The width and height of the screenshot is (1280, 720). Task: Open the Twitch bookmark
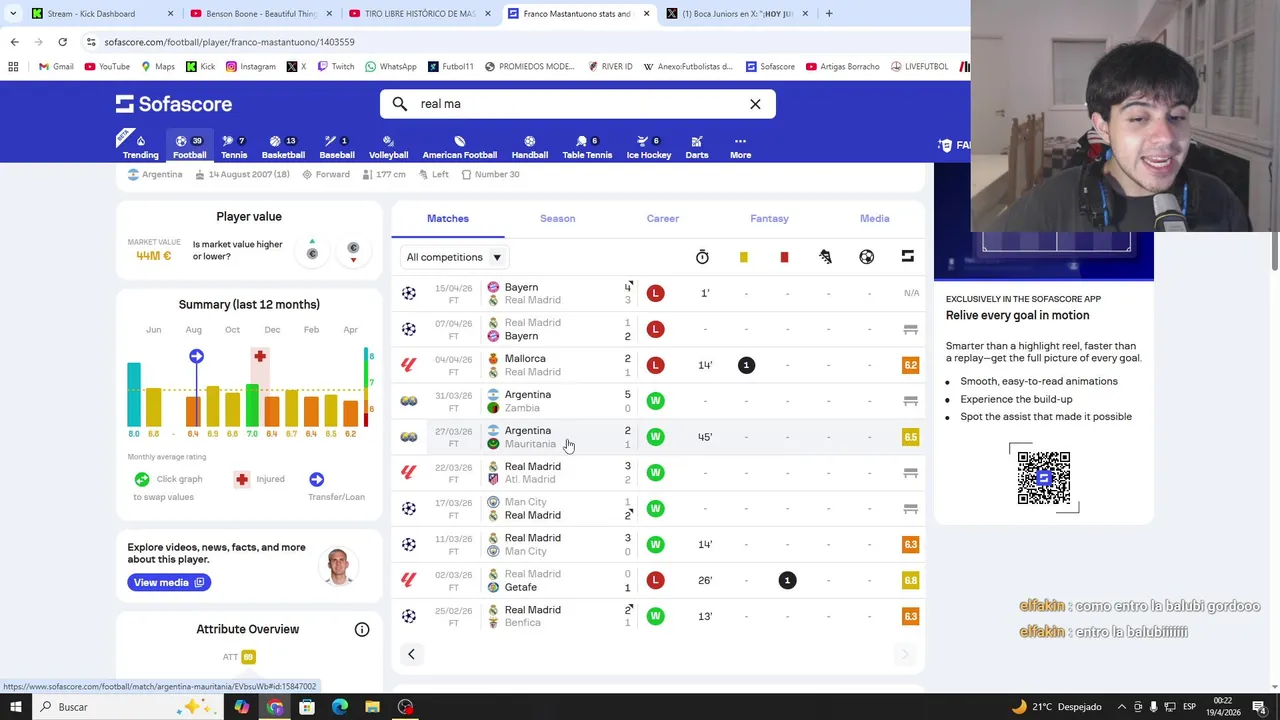335,67
